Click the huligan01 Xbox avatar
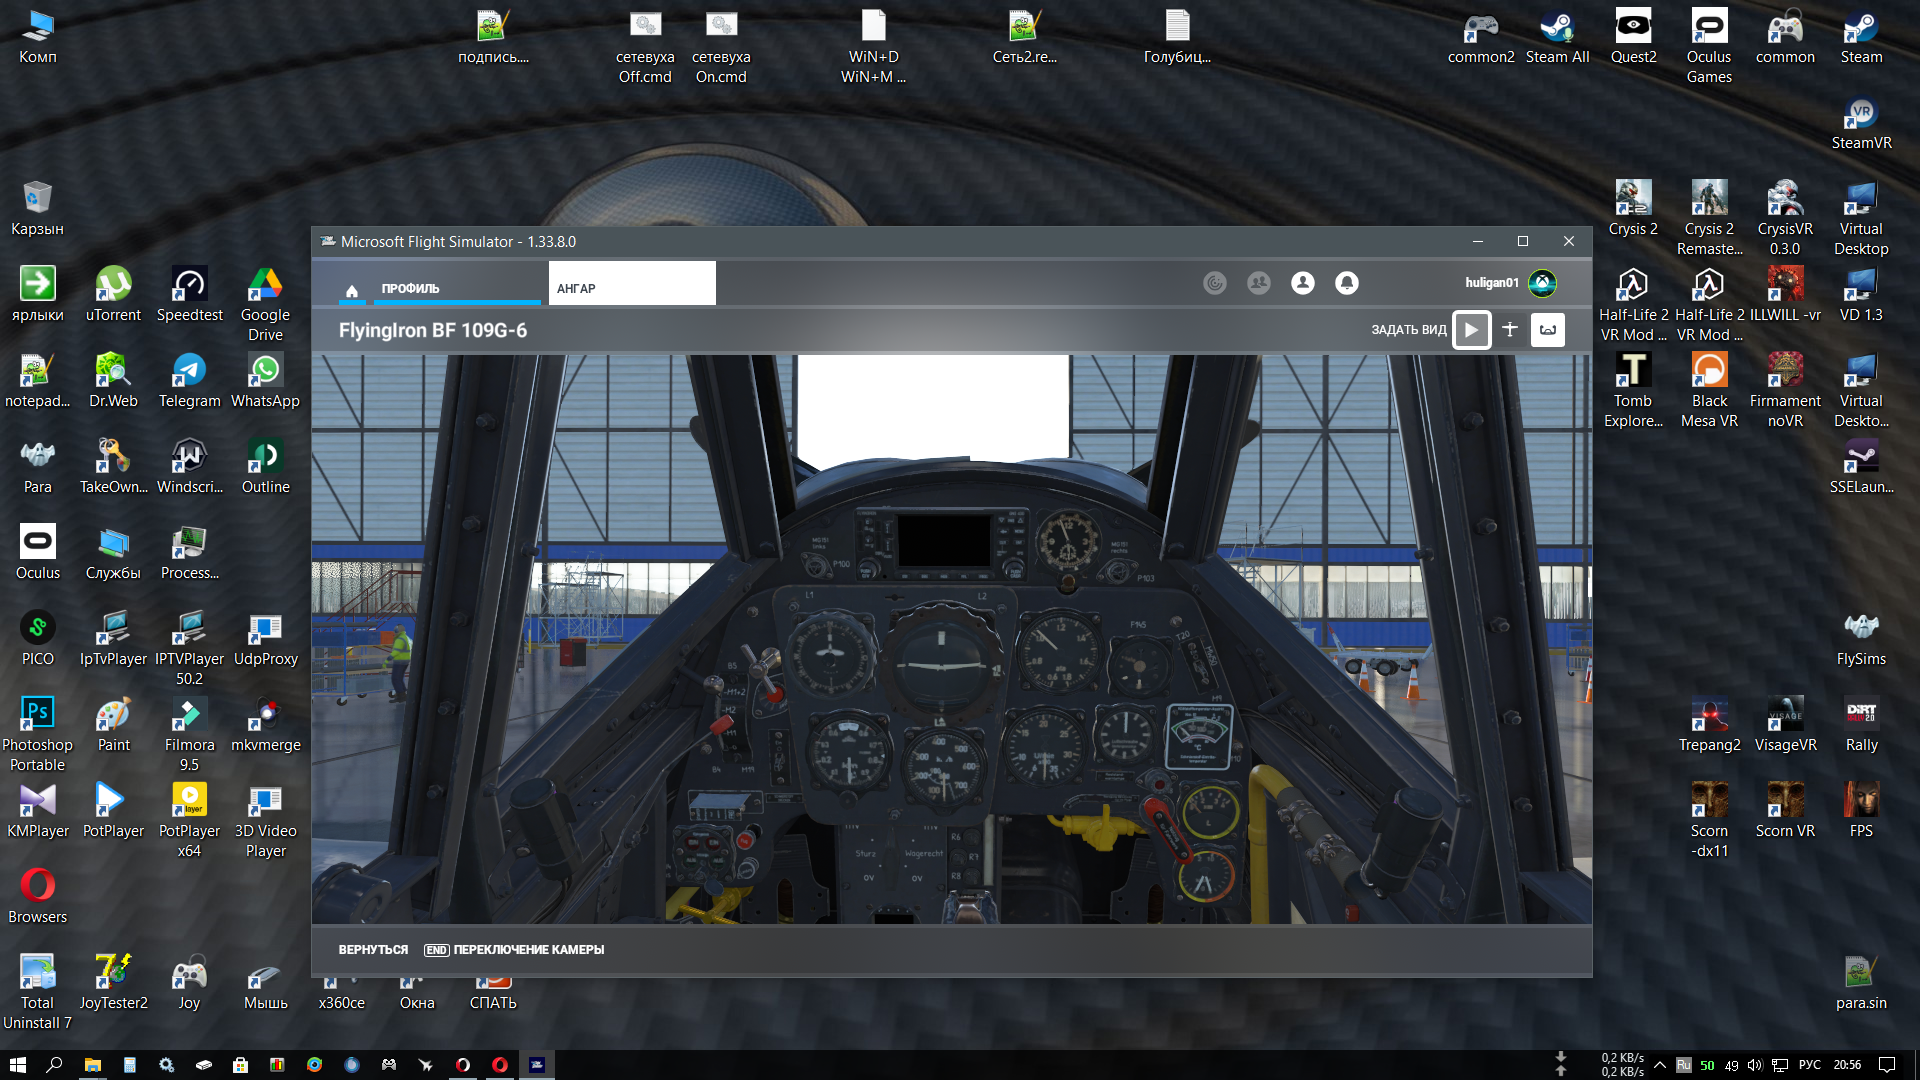This screenshot has width=1920, height=1080. (1543, 283)
